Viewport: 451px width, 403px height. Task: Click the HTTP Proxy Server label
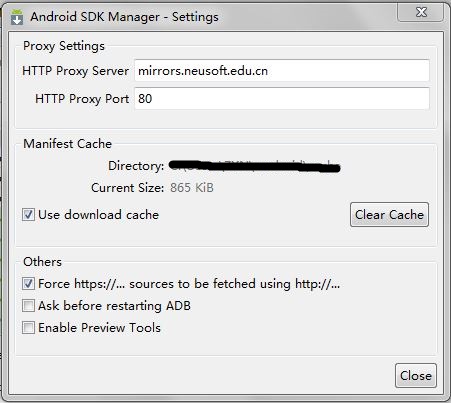(75, 71)
